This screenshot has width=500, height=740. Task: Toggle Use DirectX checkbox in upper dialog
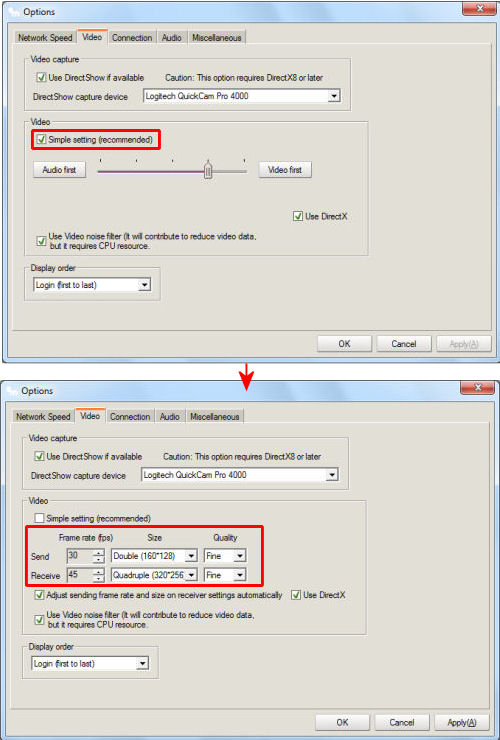298,216
